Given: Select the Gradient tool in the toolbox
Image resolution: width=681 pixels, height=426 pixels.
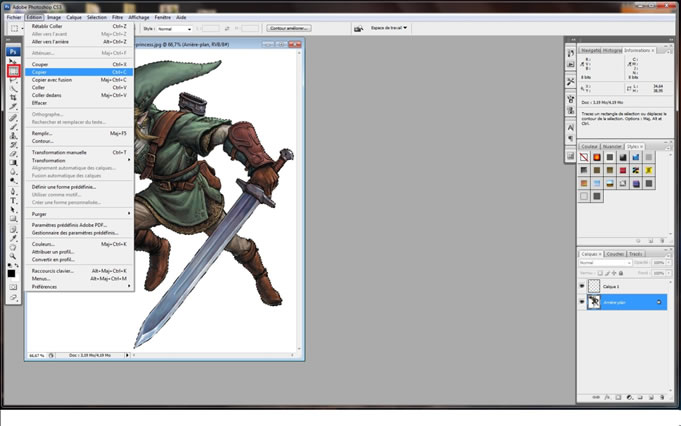Looking at the screenshot, I should tap(13, 162).
